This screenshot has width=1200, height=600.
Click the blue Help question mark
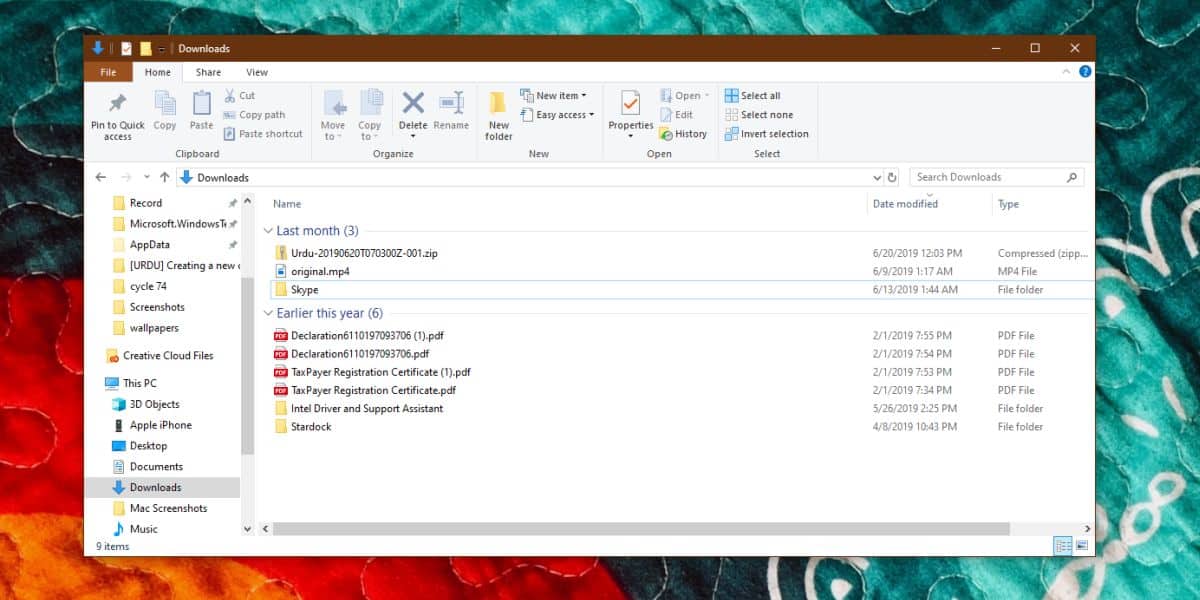coord(1085,72)
